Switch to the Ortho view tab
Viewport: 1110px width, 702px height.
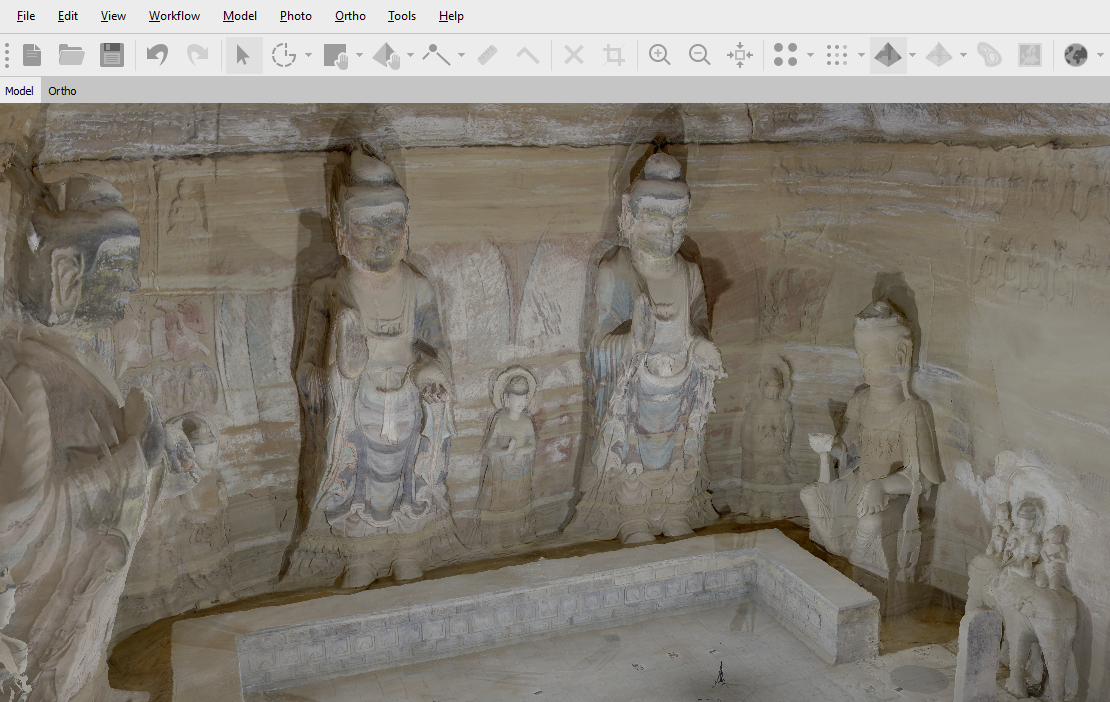click(x=62, y=91)
